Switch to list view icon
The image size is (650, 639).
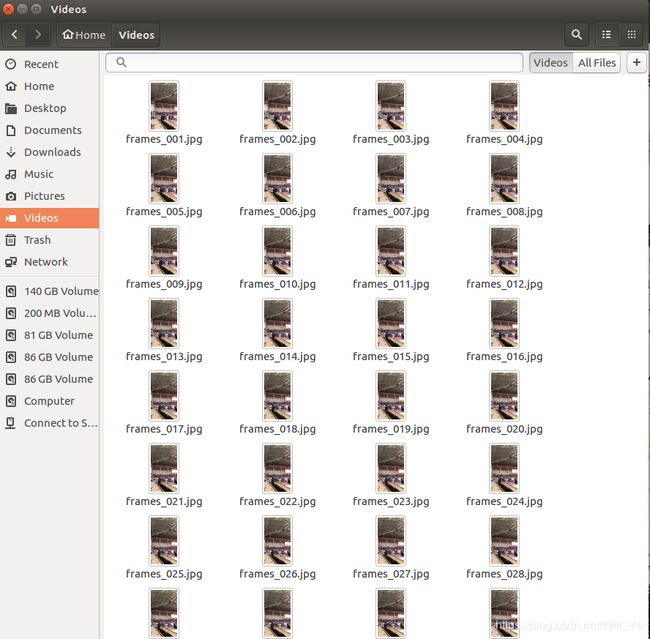606,34
